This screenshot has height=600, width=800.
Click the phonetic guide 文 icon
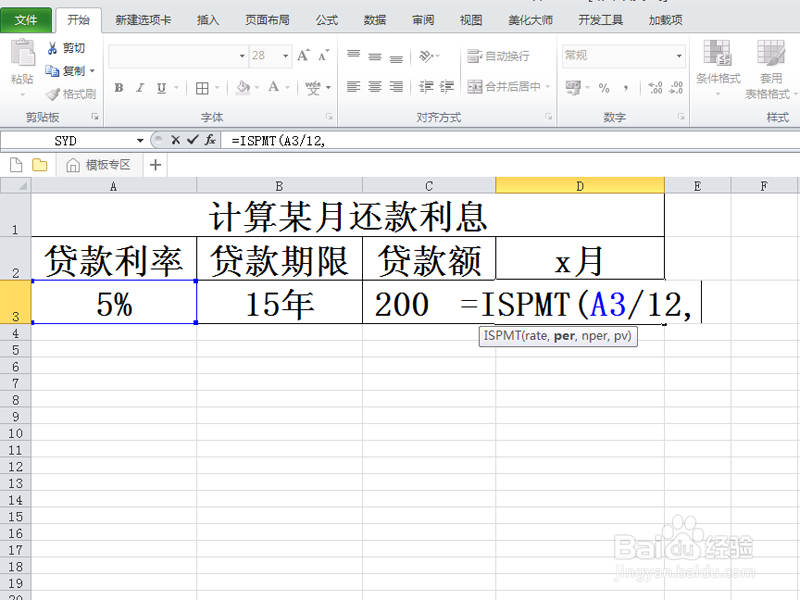pyautogui.click(x=313, y=88)
